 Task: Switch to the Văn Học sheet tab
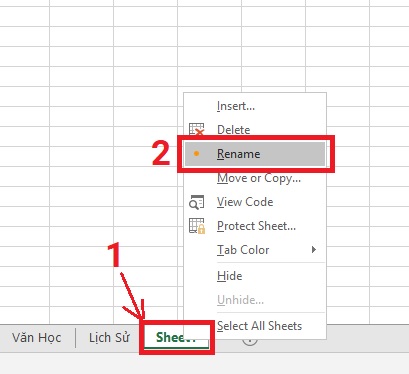click(x=37, y=338)
